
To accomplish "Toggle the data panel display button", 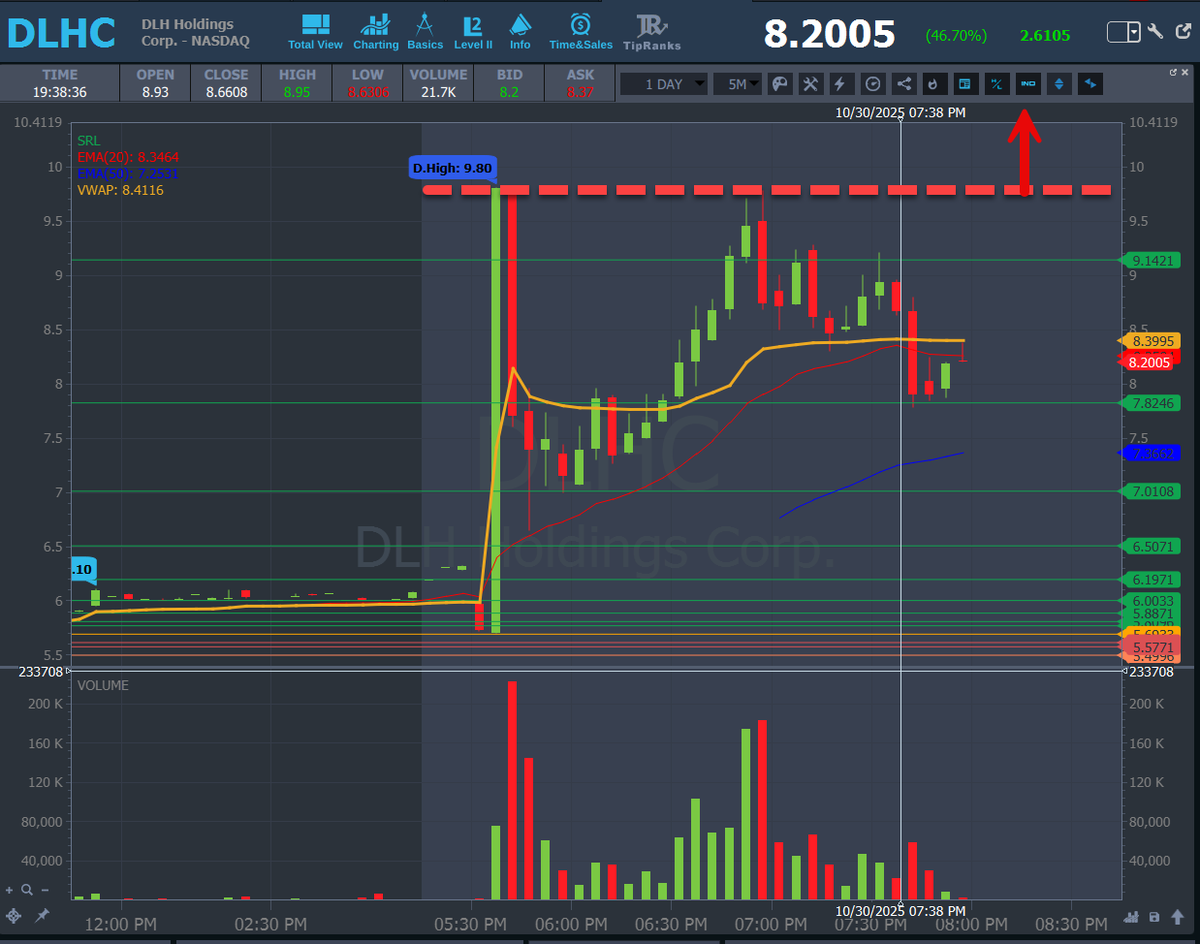I will (965, 84).
